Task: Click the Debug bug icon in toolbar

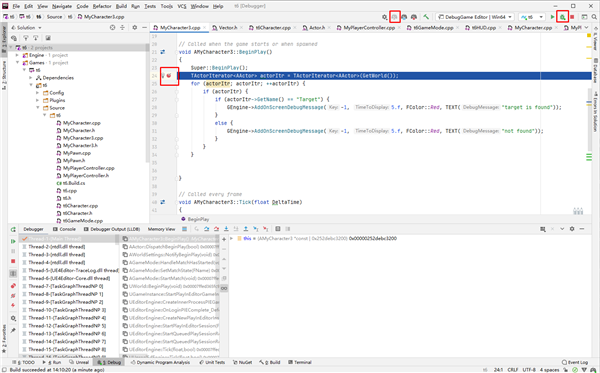Action: (562, 17)
